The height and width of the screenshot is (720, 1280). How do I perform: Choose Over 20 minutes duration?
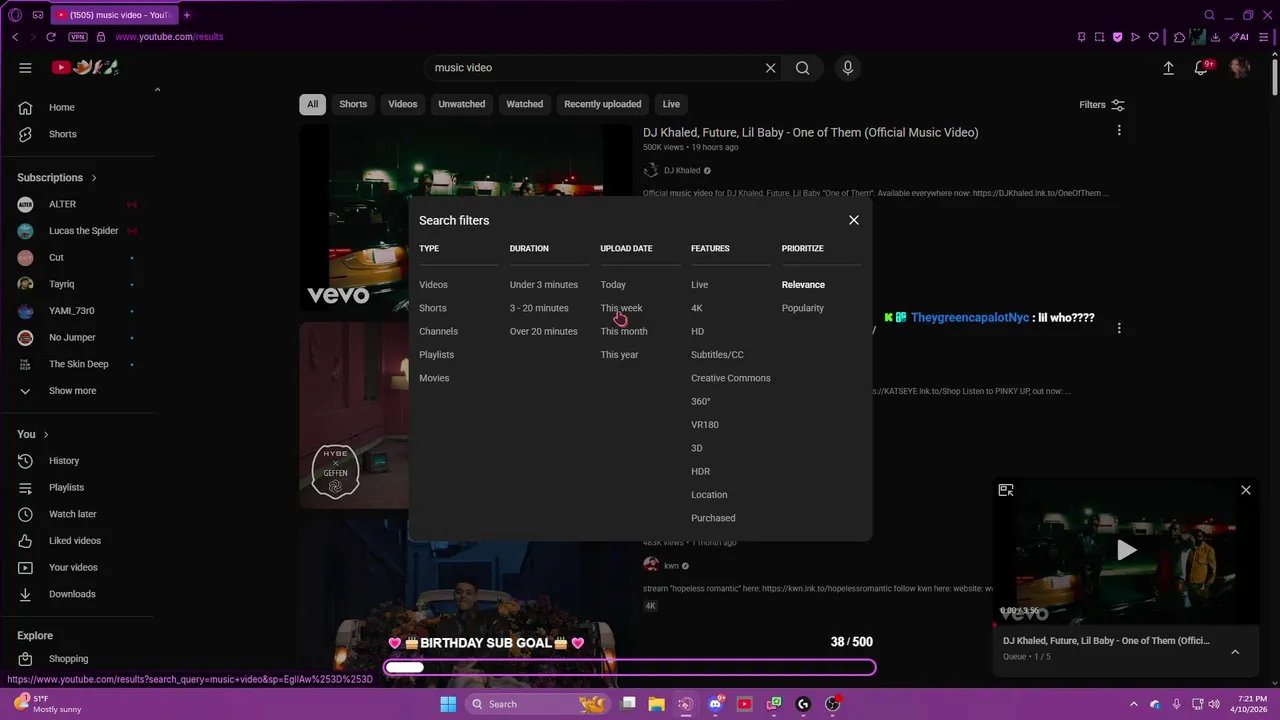coord(543,331)
